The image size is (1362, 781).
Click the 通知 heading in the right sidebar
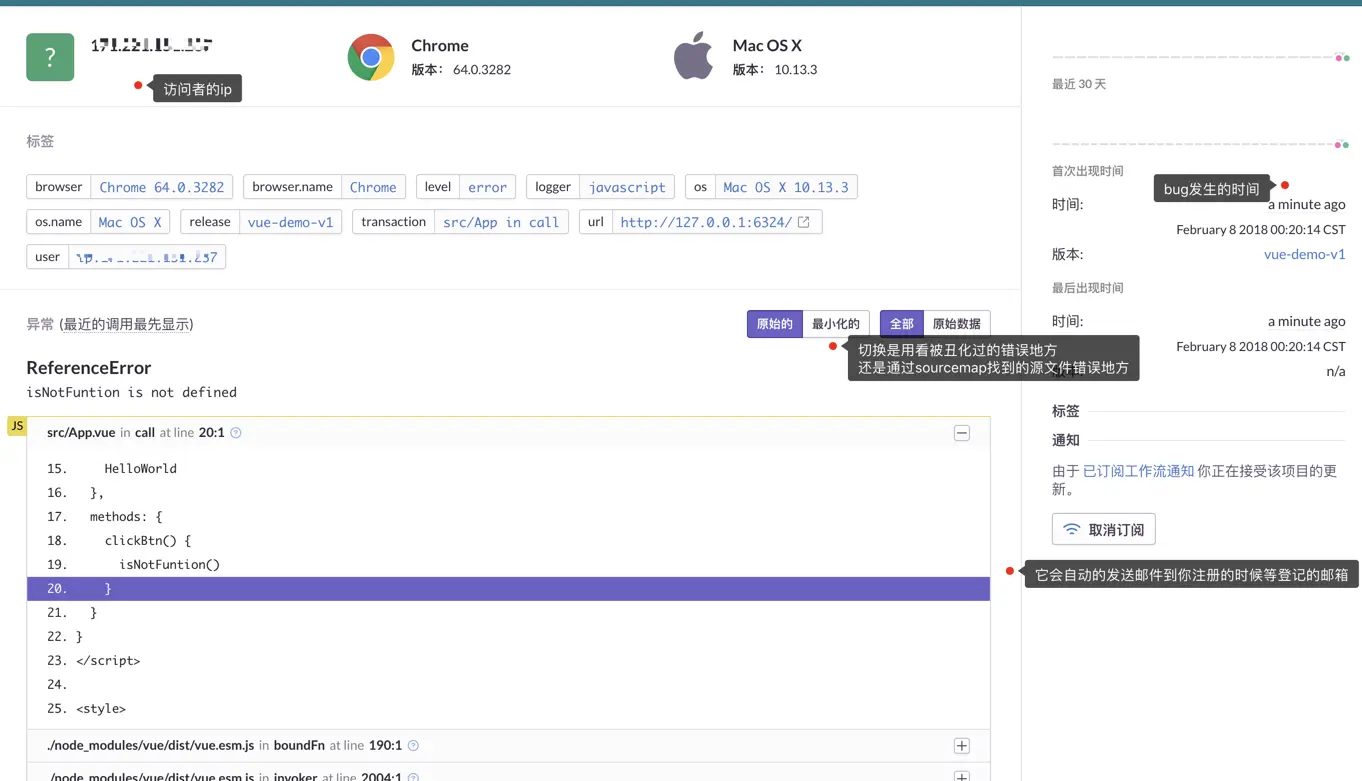click(x=1066, y=440)
